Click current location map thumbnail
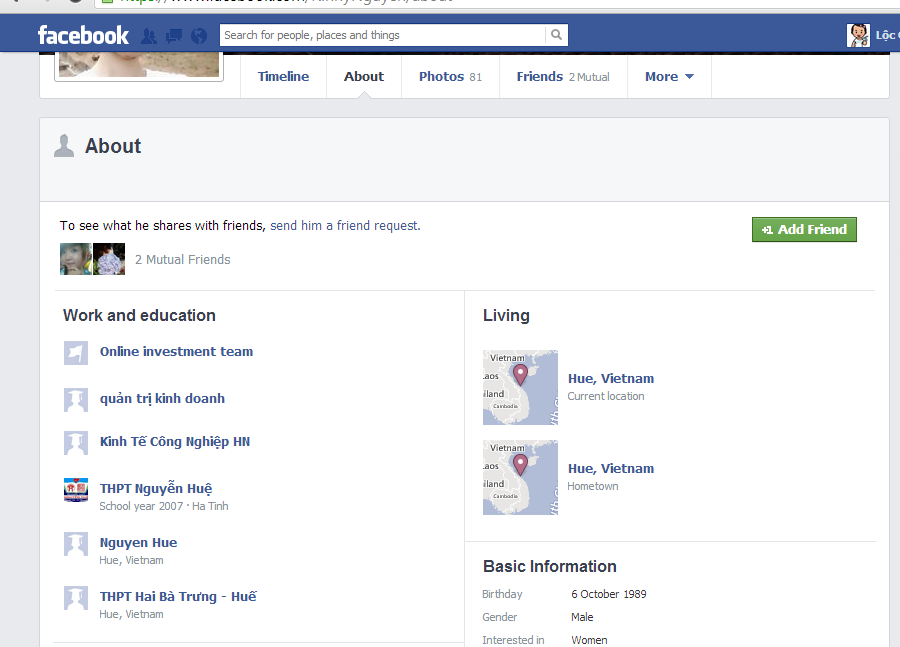Viewport: 900px width, 647px height. (521, 388)
